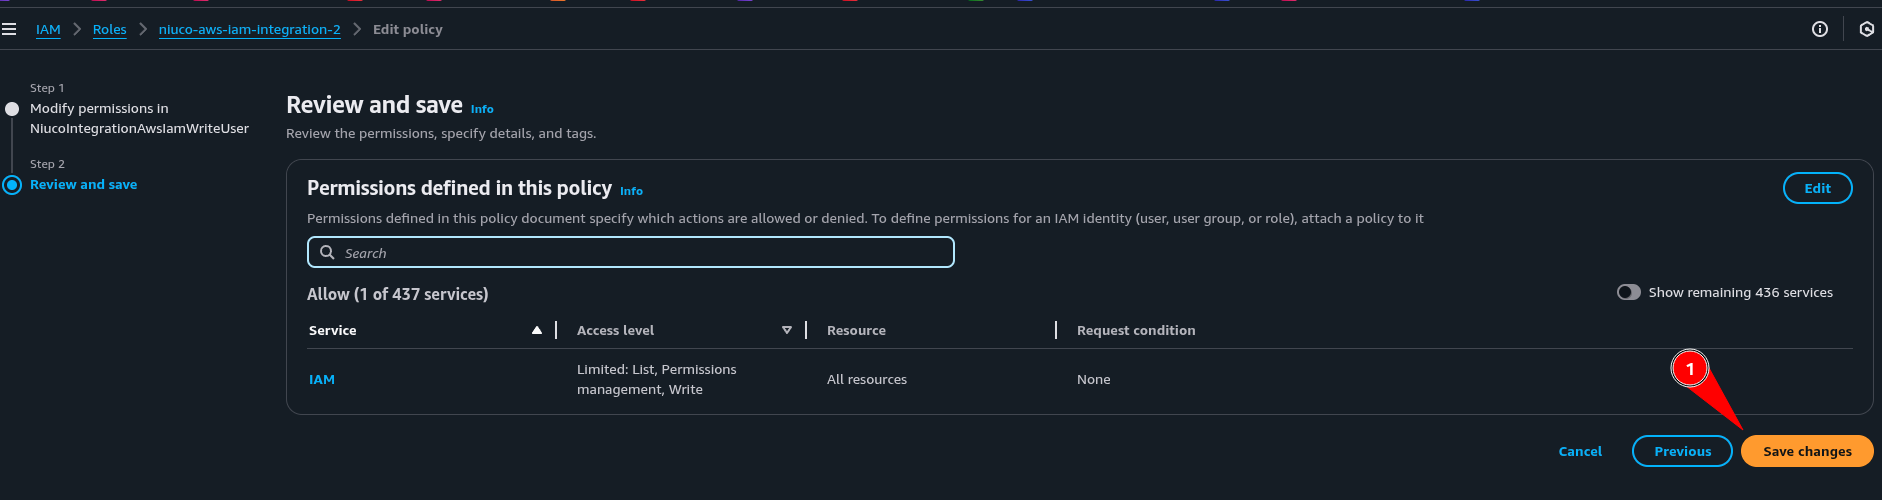This screenshot has width=1882, height=500.
Task: Open the Modify permissions in NiucoIntegrationAwsIamWriteUser step
Action: click(x=139, y=118)
